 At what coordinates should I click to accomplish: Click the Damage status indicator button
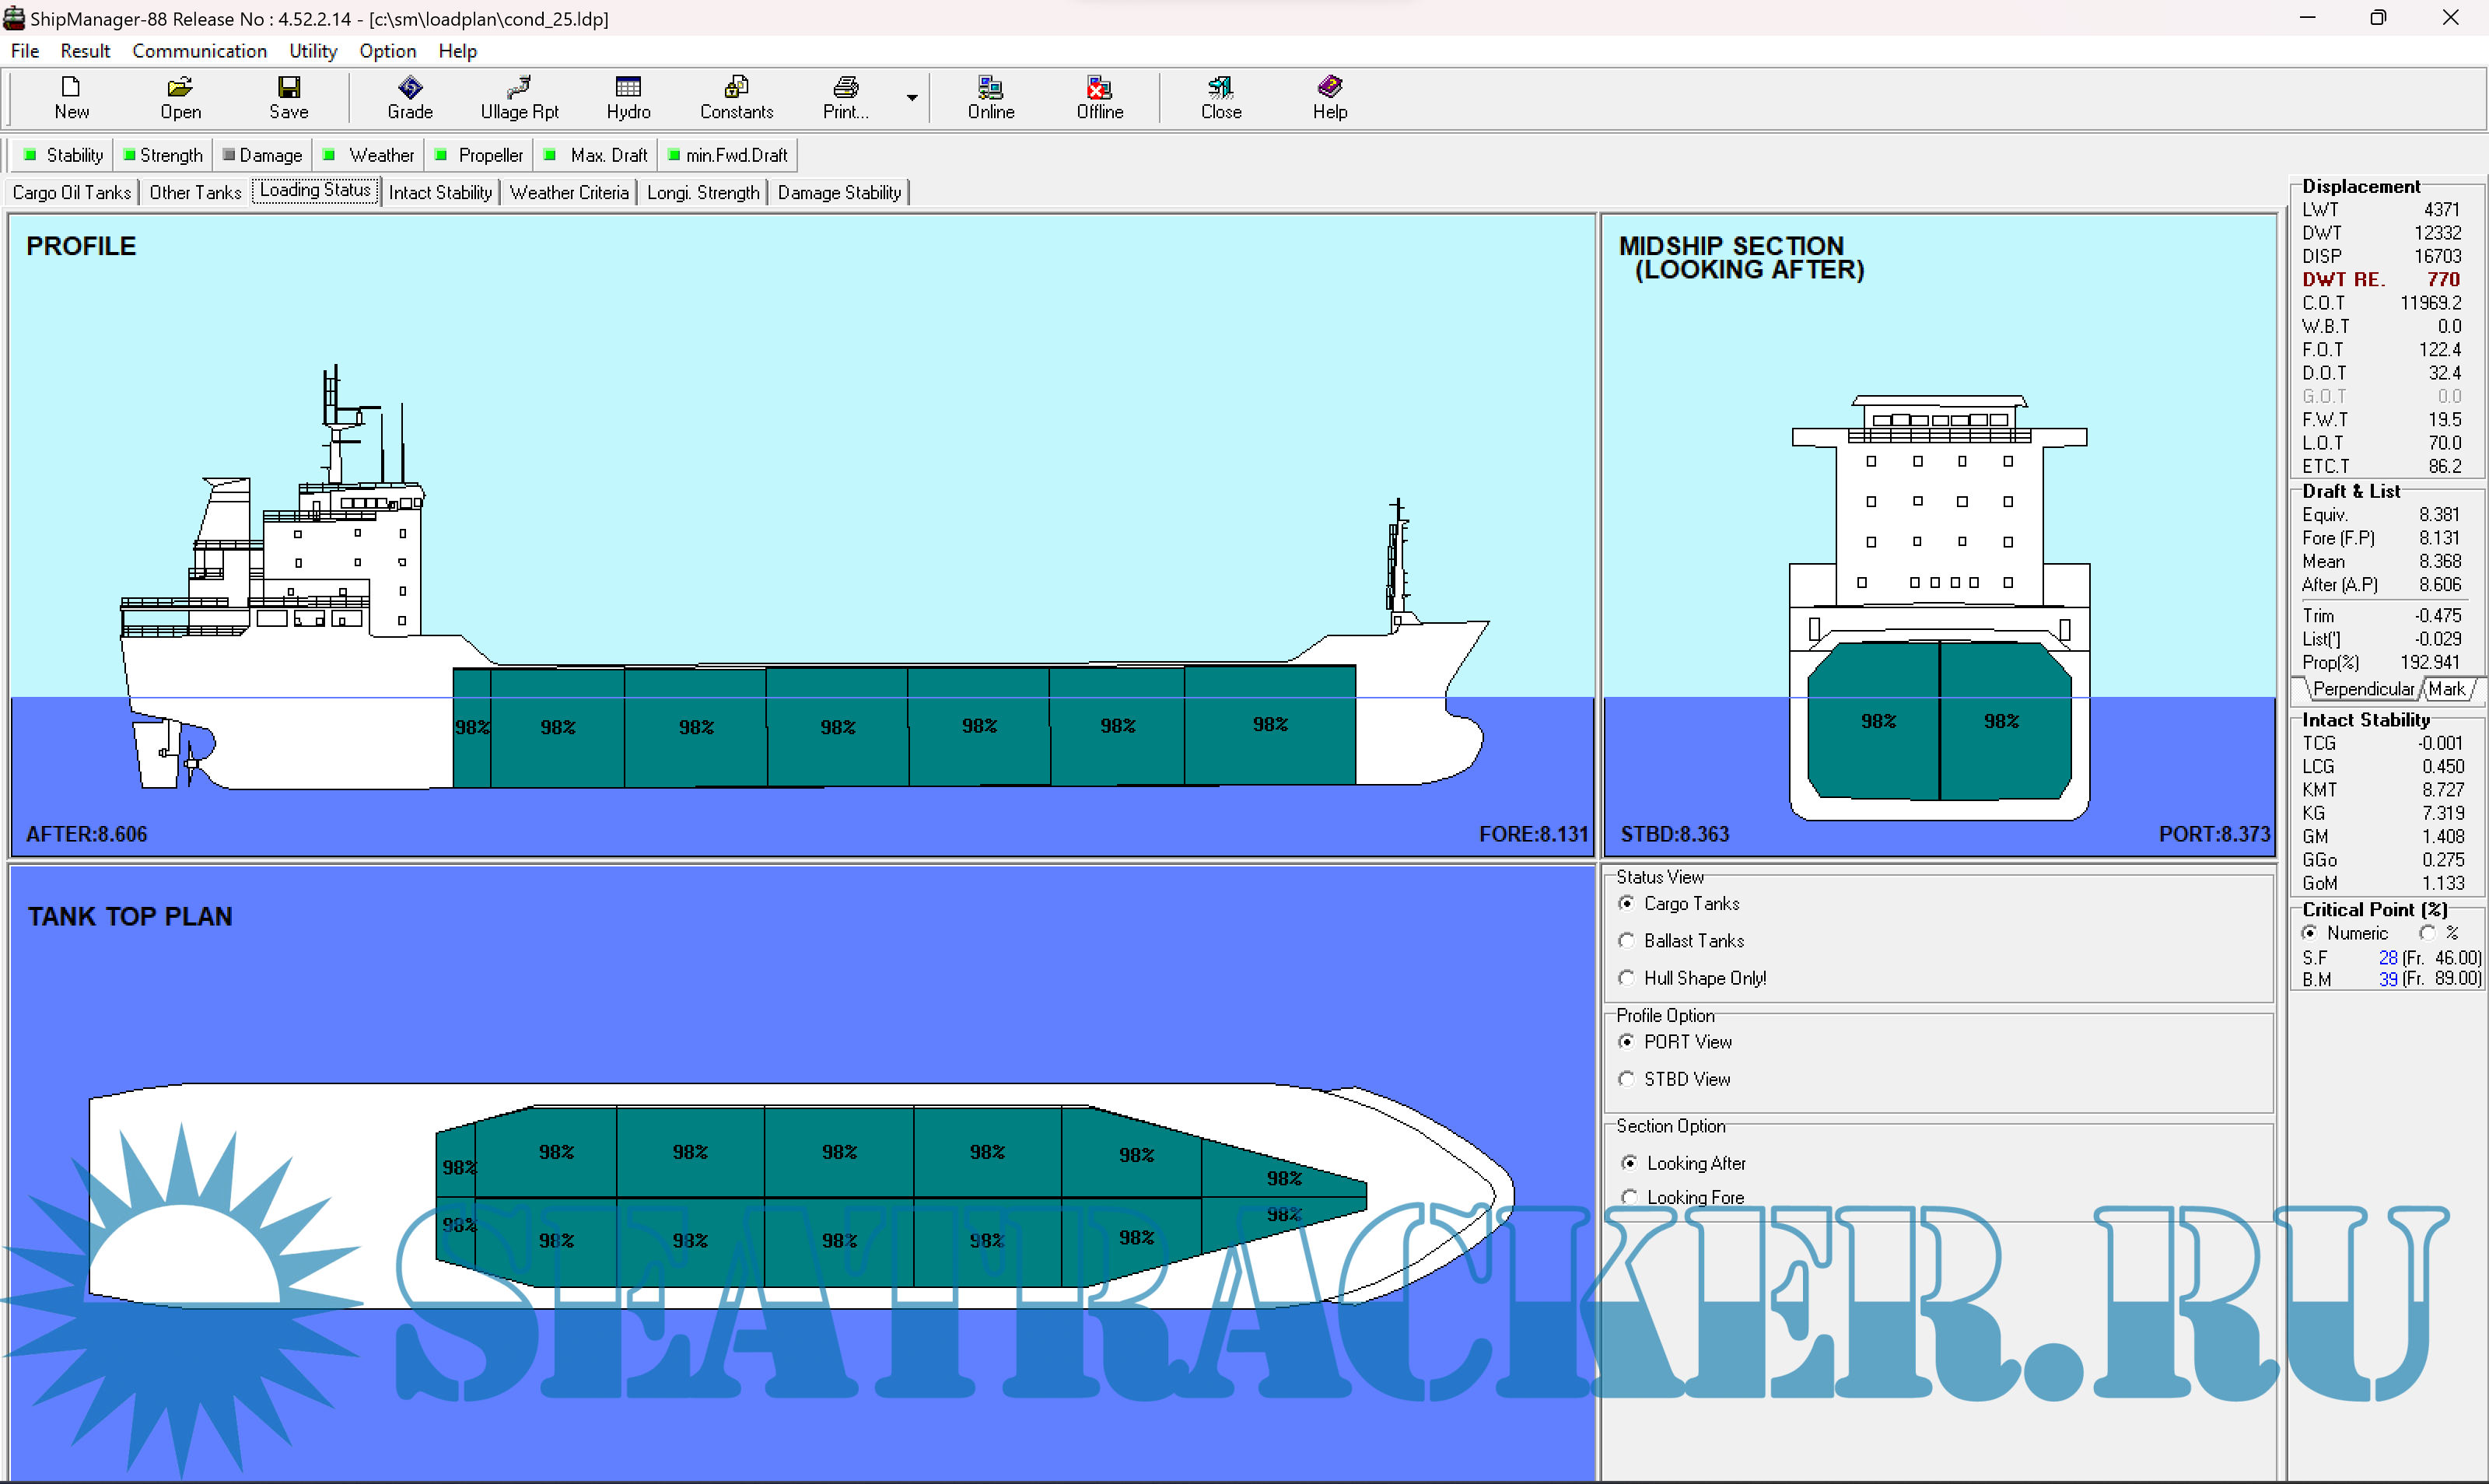click(x=262, y=155)
